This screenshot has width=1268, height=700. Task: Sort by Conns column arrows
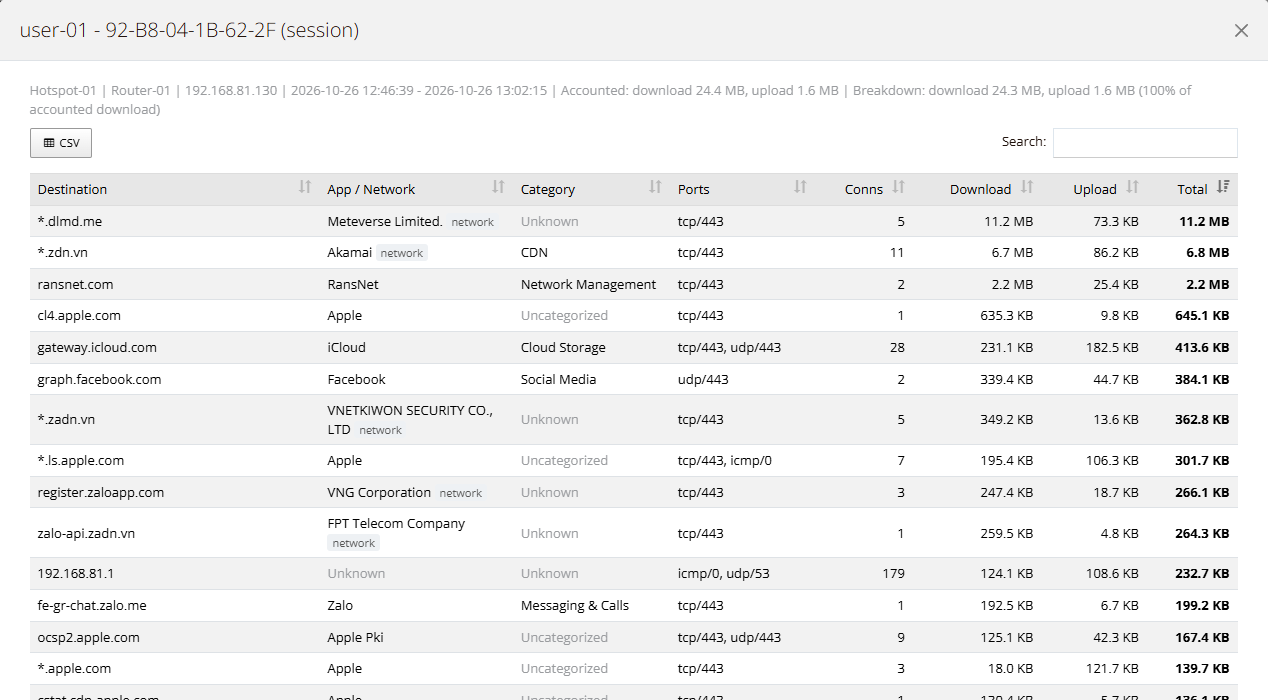pos(898,187)
